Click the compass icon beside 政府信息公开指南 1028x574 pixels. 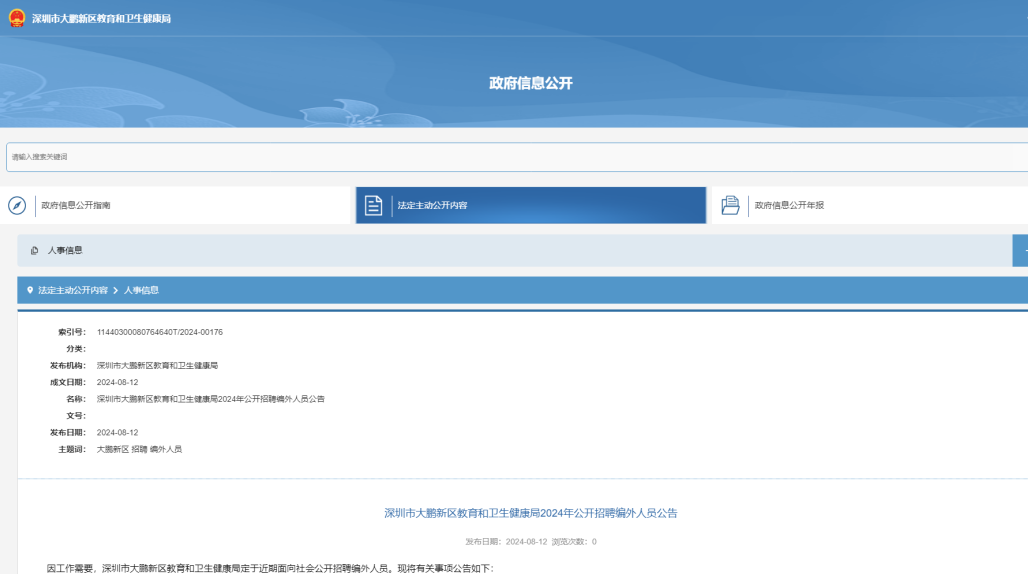point(17,205)
